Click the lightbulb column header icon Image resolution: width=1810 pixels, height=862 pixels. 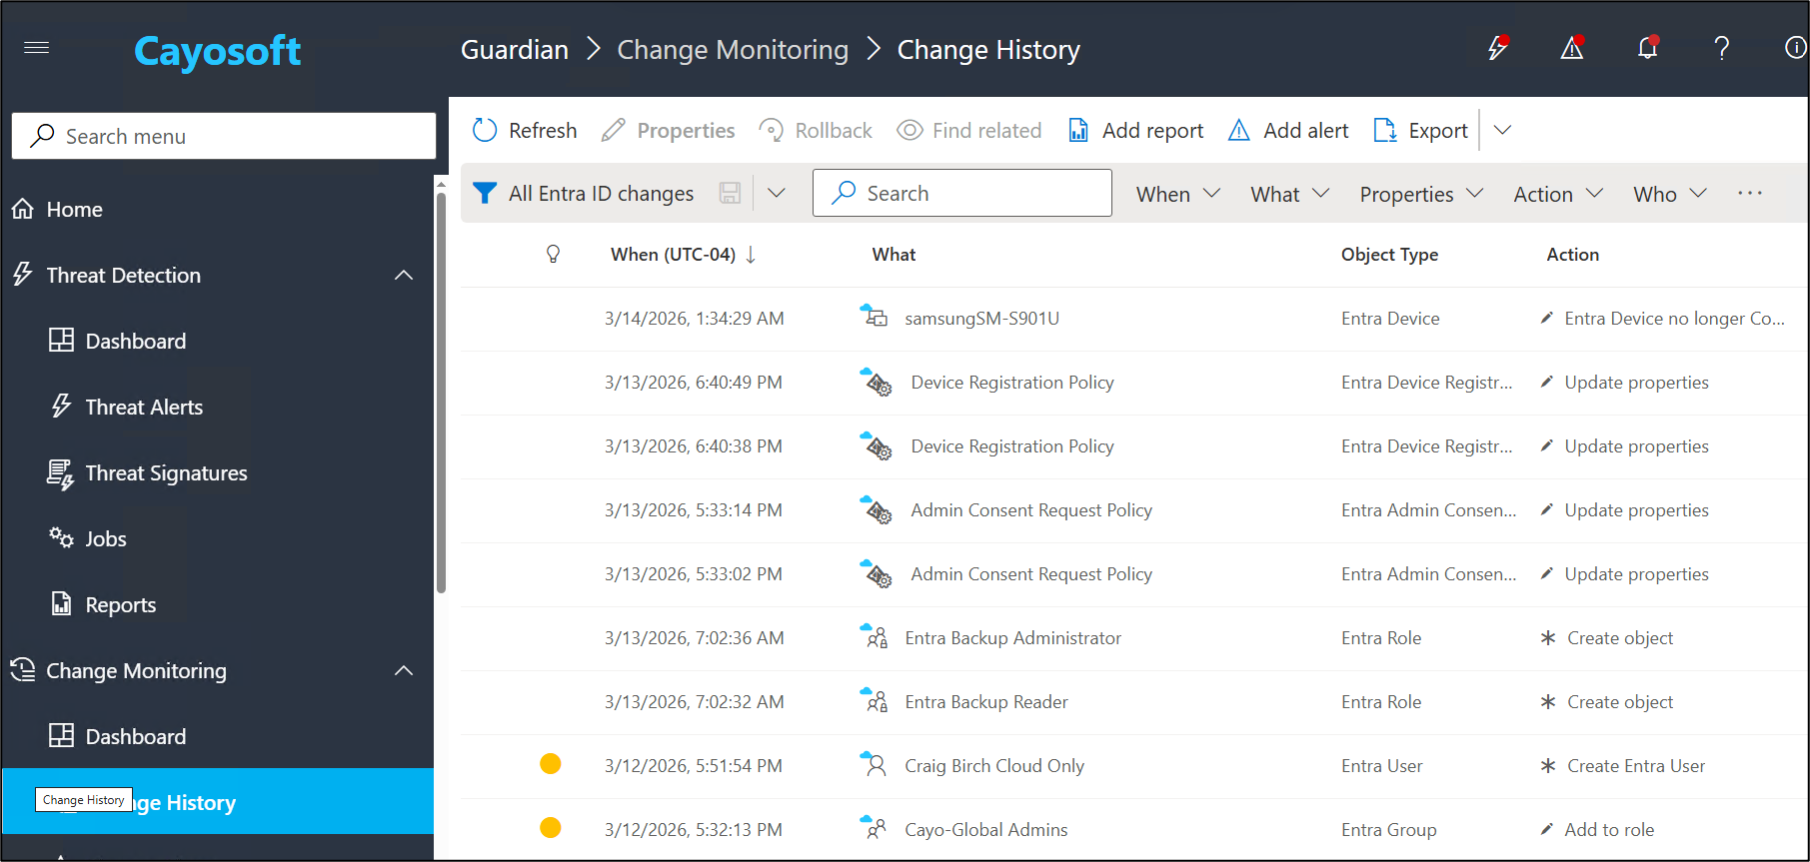click(553, 255)
